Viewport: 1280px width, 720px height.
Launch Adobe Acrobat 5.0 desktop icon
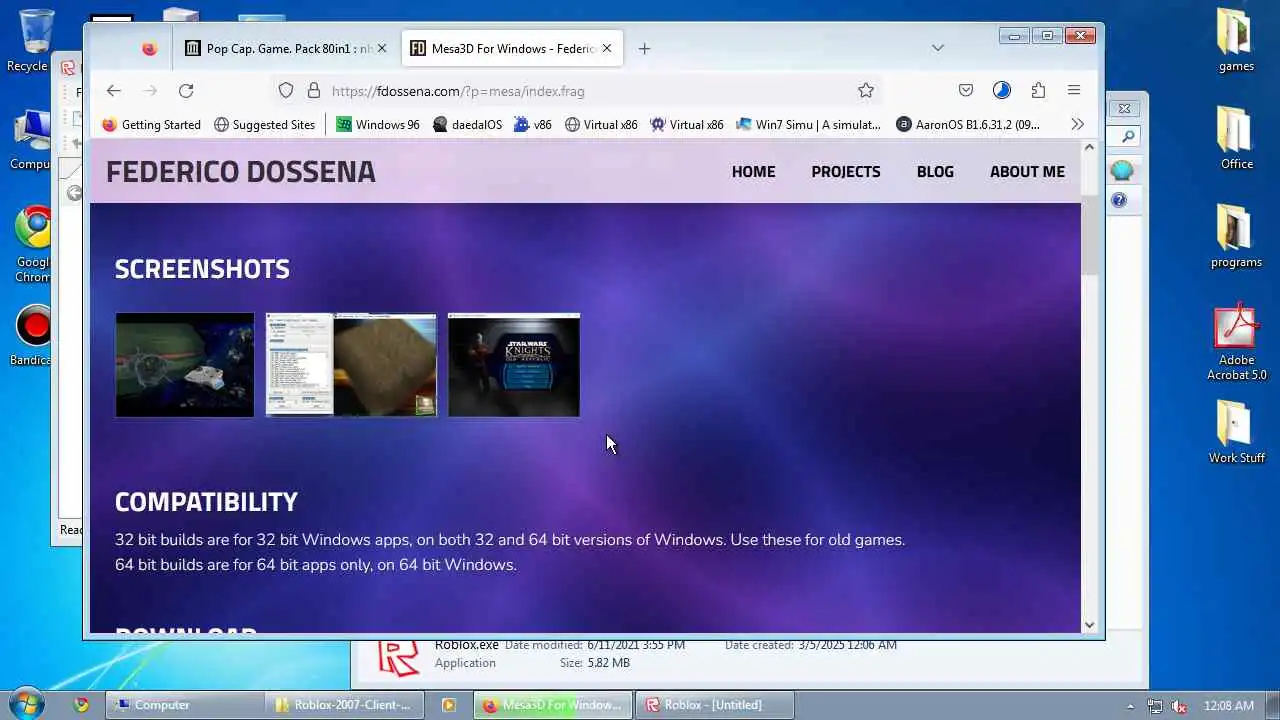pyautogui.click(x=1236, y=342)
